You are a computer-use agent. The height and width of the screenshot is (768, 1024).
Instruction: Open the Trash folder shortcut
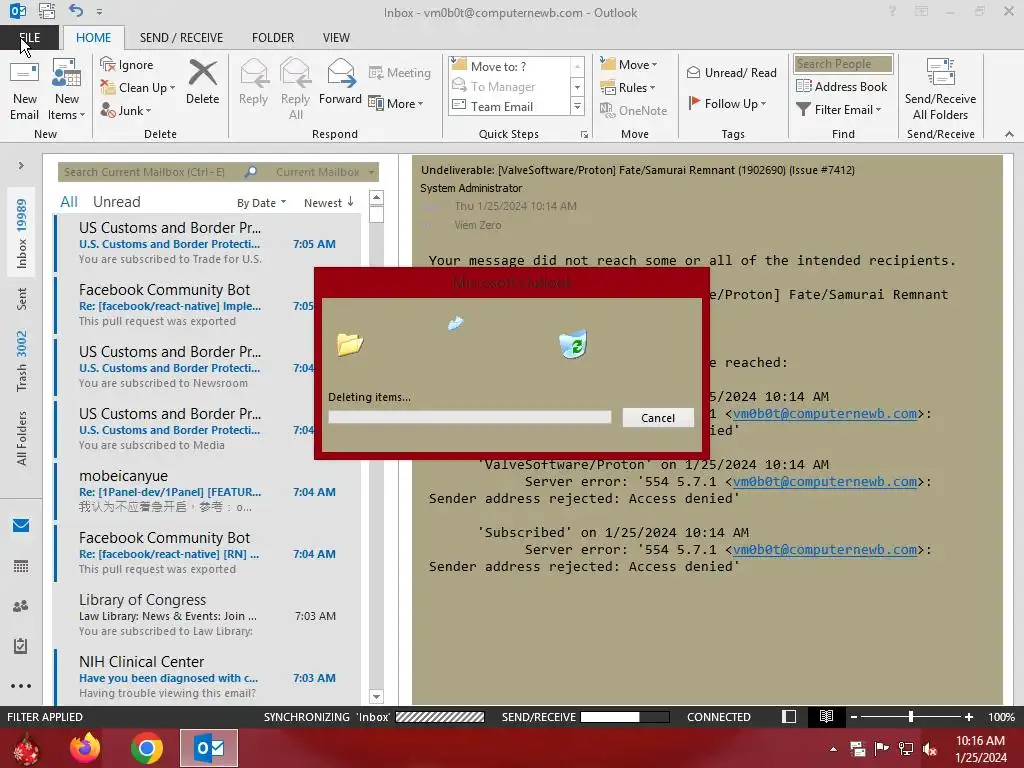(x=22, y=360)
